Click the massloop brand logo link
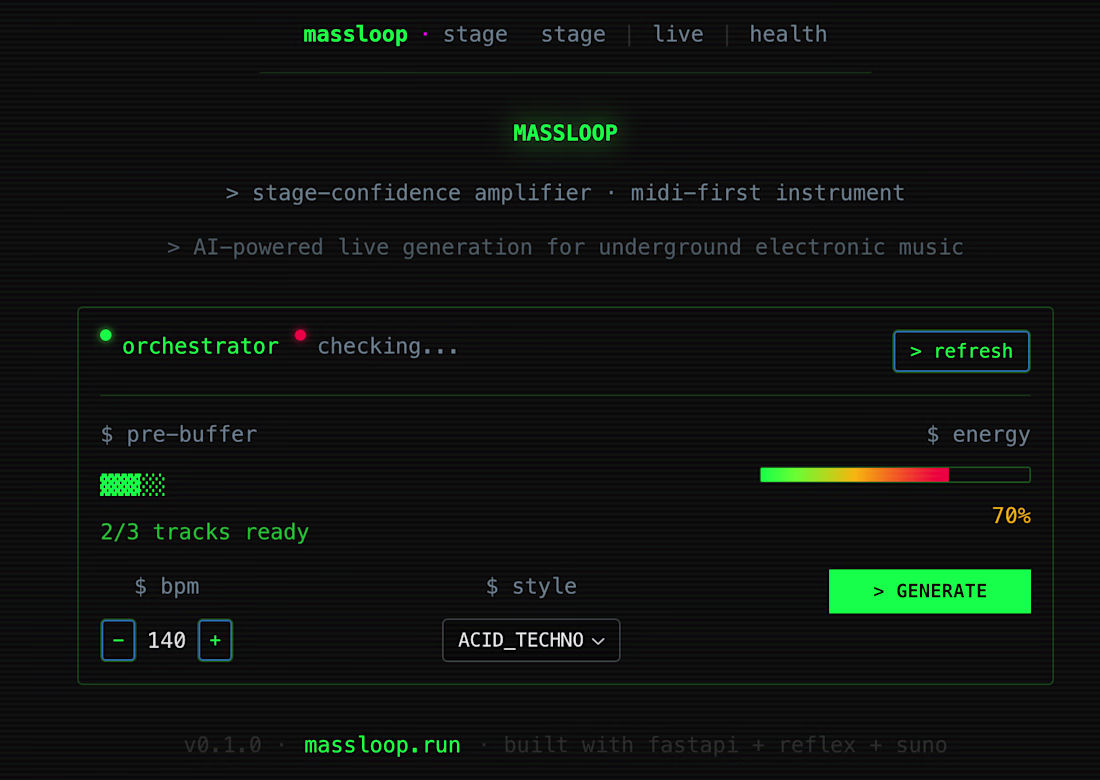Viewport: 1100px width, 780px height. point(355,34)
